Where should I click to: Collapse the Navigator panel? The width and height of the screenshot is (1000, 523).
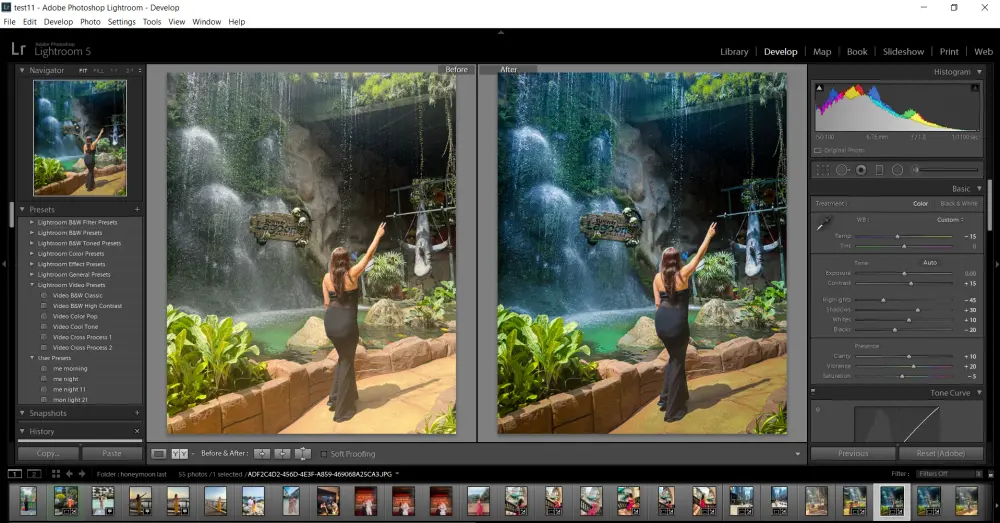(x=22, y=70)
